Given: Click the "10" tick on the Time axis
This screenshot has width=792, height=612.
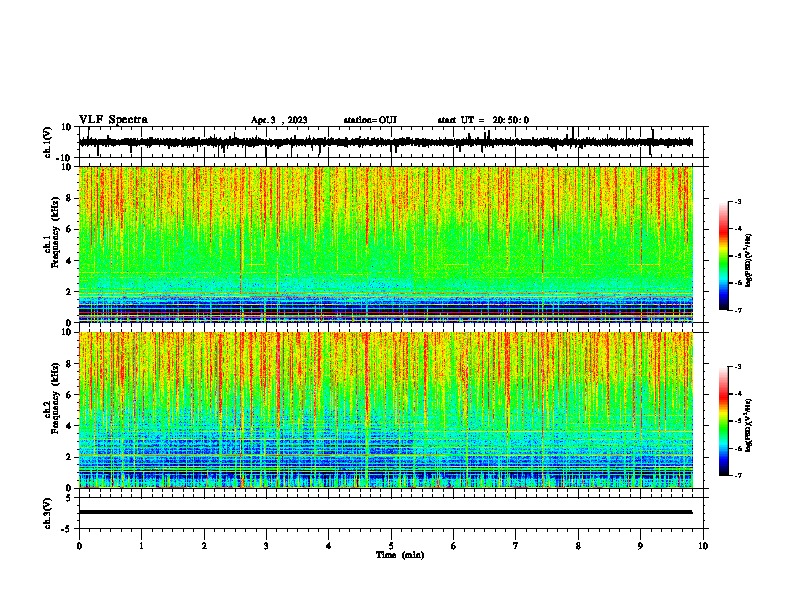Looking at the screenshot, I should 703,546.
